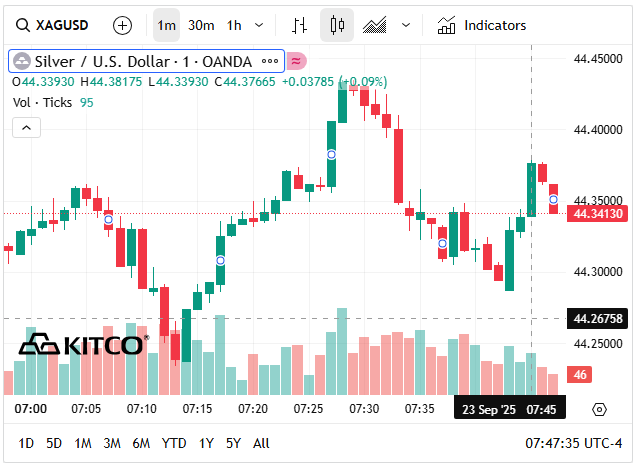Collapse the legend with the chevron button

point(27,127)
